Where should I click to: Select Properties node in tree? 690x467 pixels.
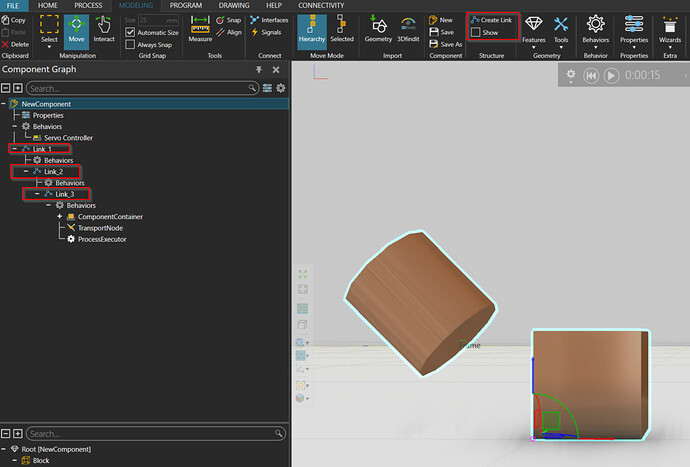(x=43, y=115)
